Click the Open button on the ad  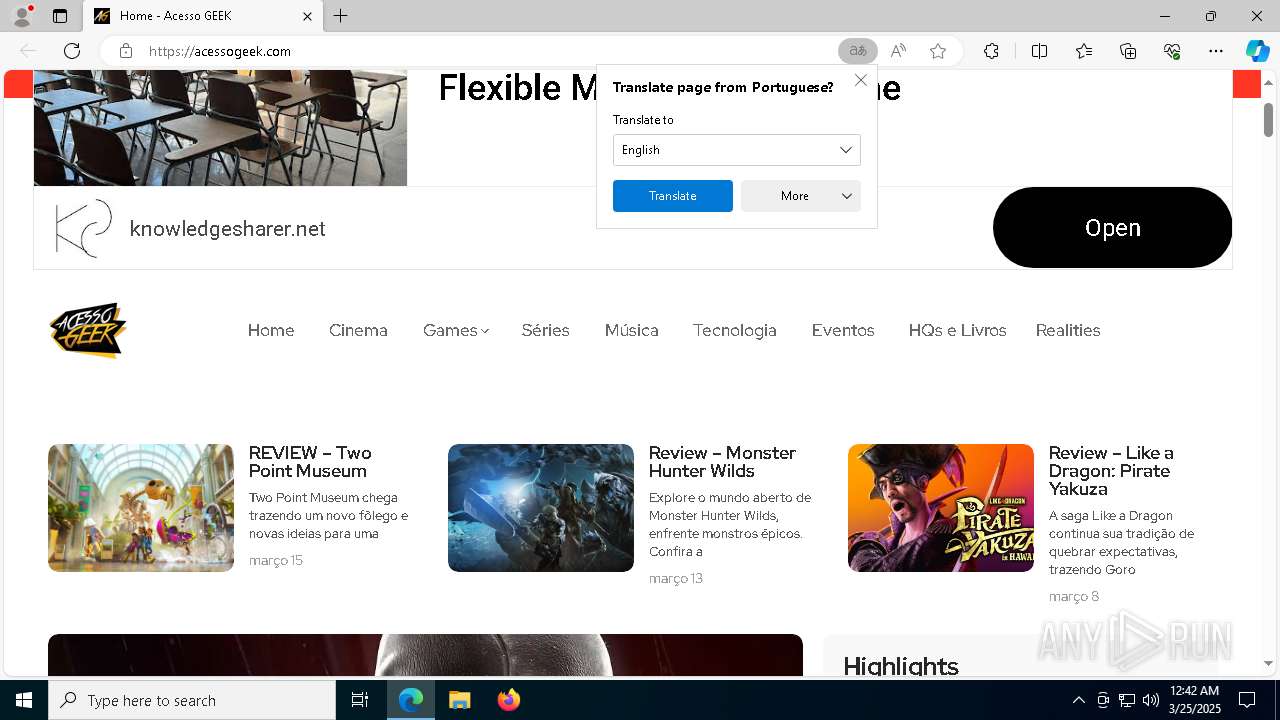pyautogui.click(x=1112, y=228)
